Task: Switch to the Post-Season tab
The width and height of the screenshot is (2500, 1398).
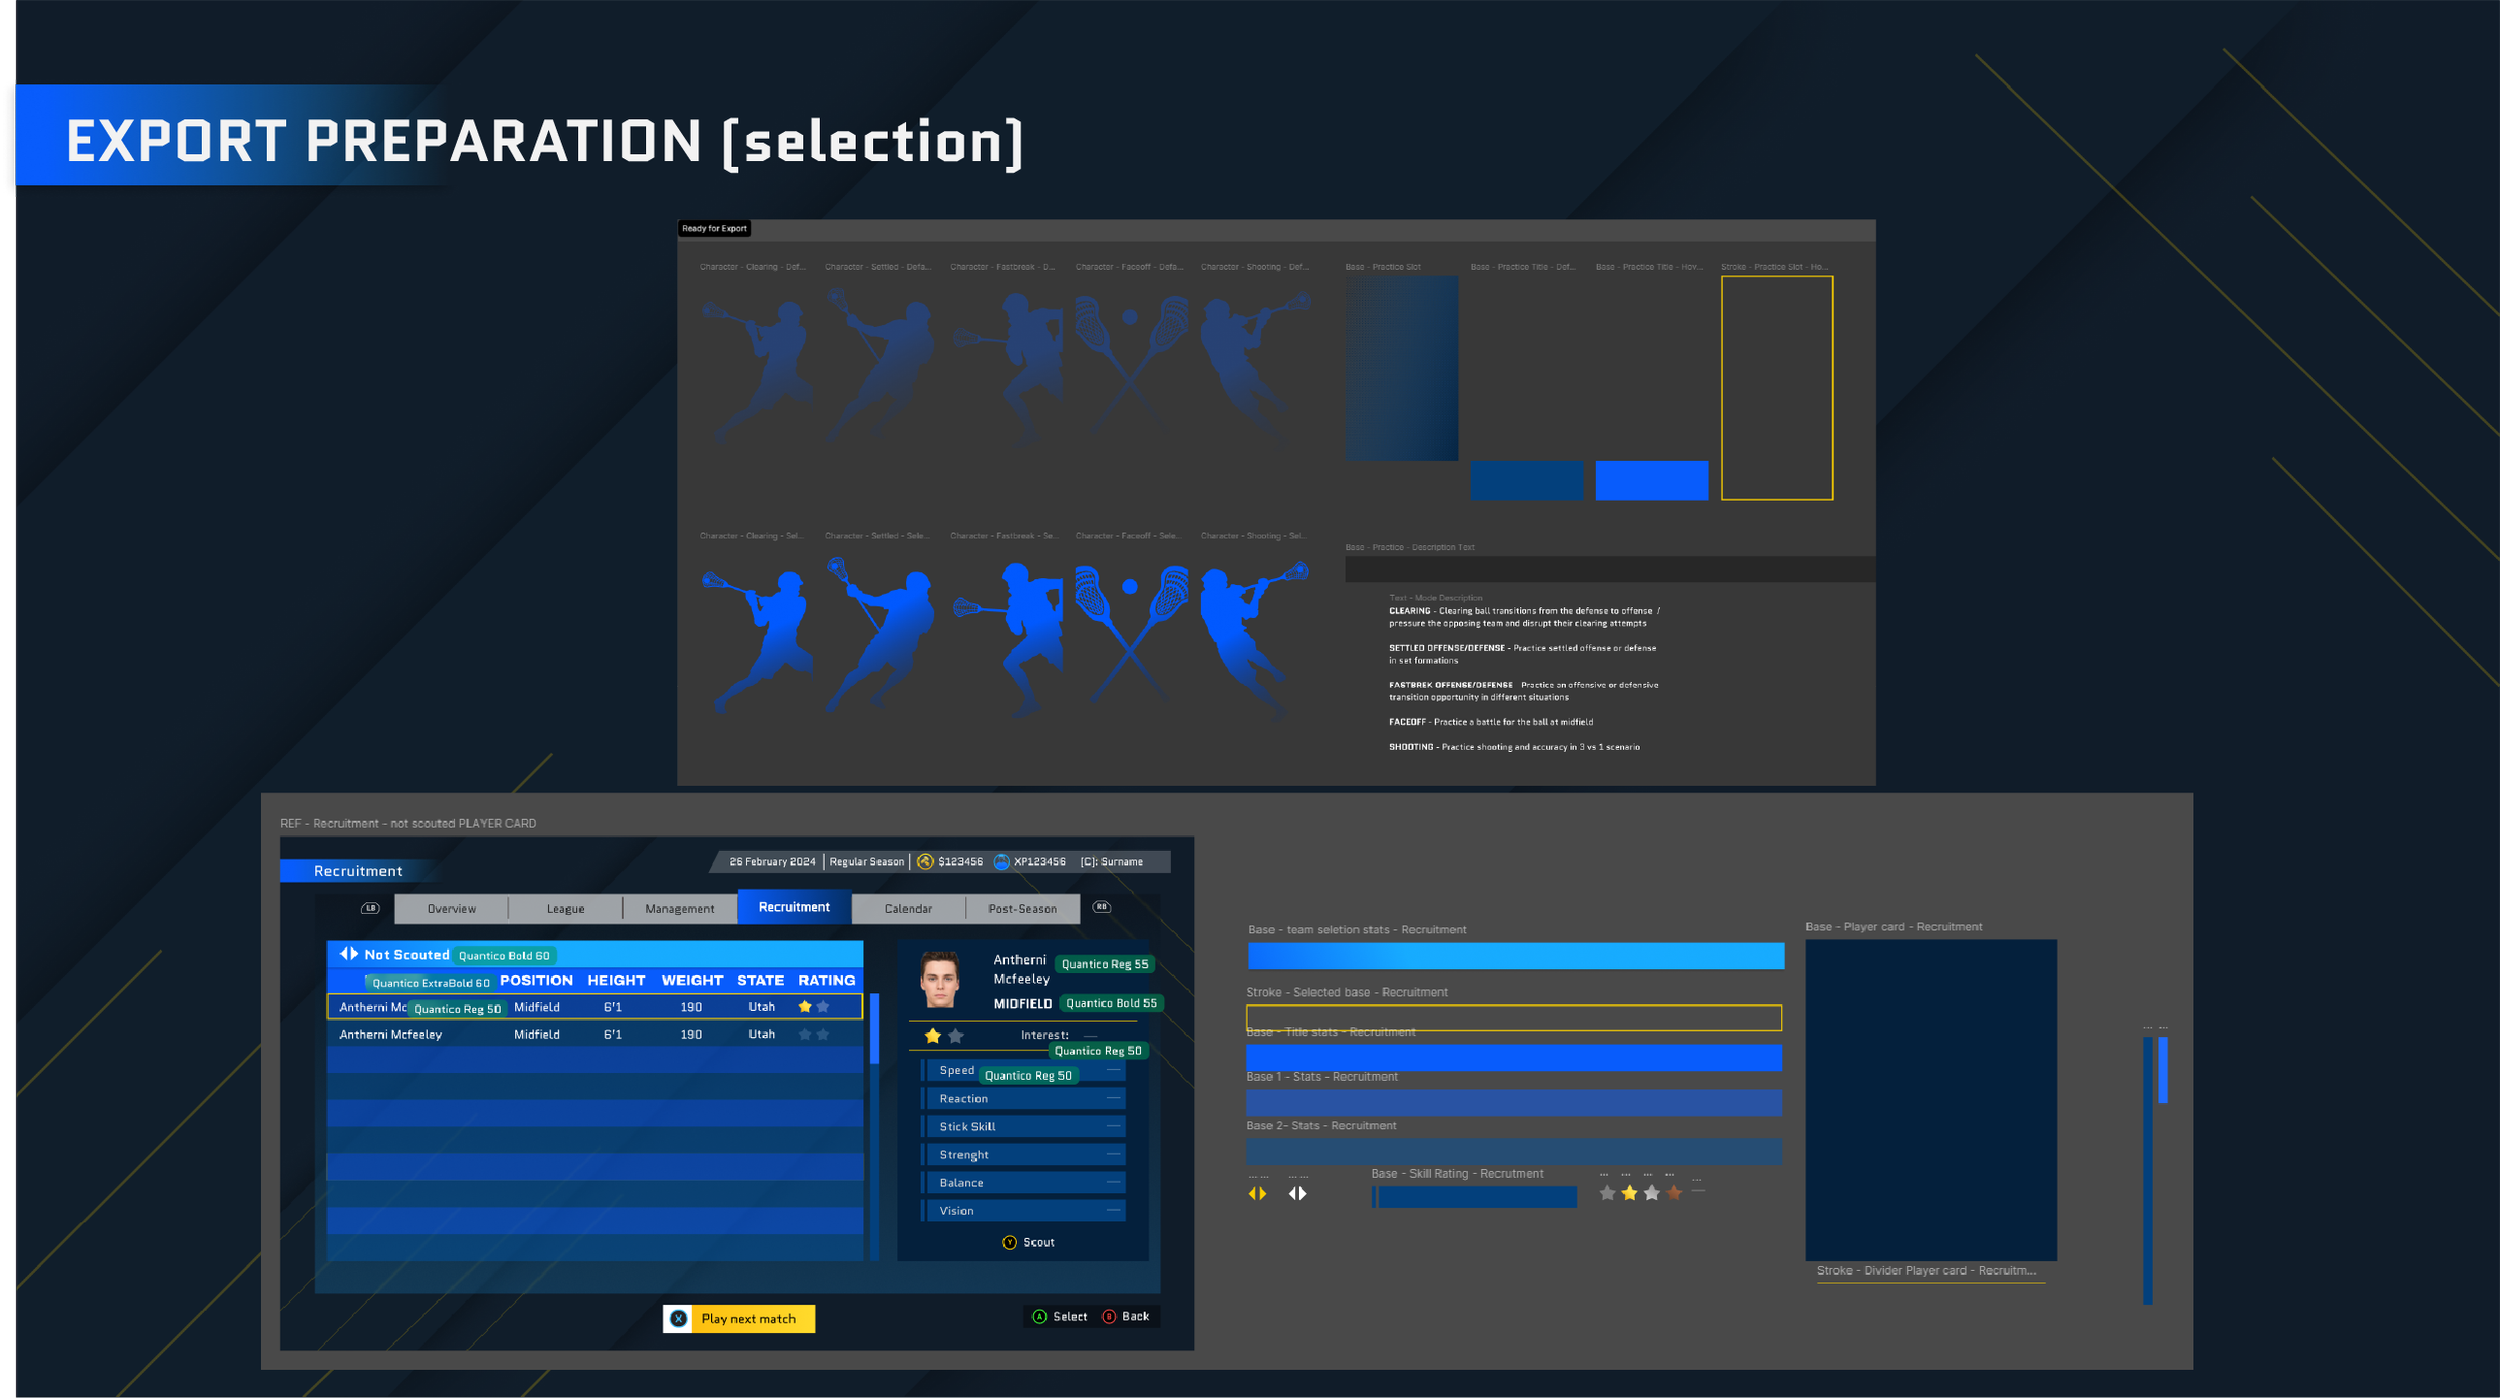Action: (x=1023, y=909)
